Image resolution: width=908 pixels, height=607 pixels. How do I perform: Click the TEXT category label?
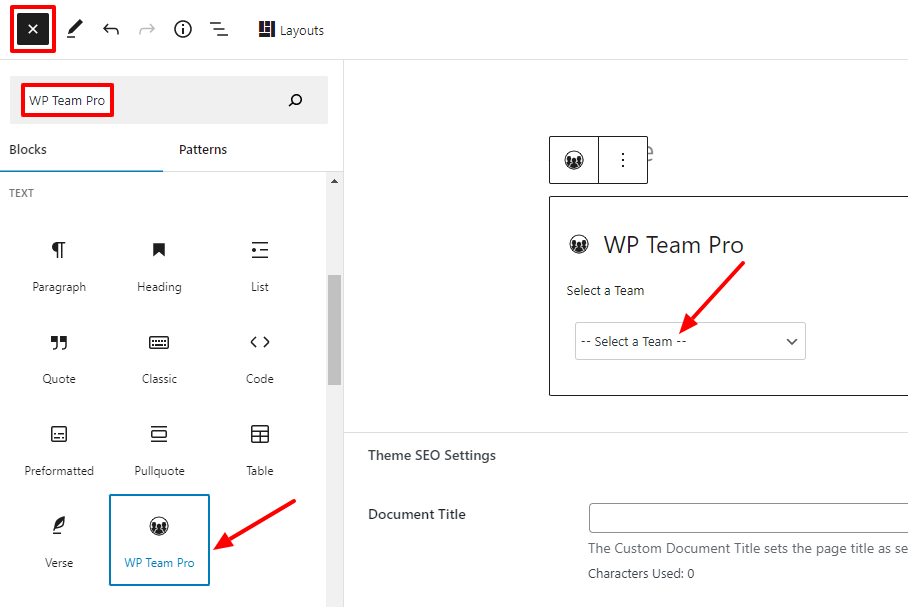click(x=21, y=193)
